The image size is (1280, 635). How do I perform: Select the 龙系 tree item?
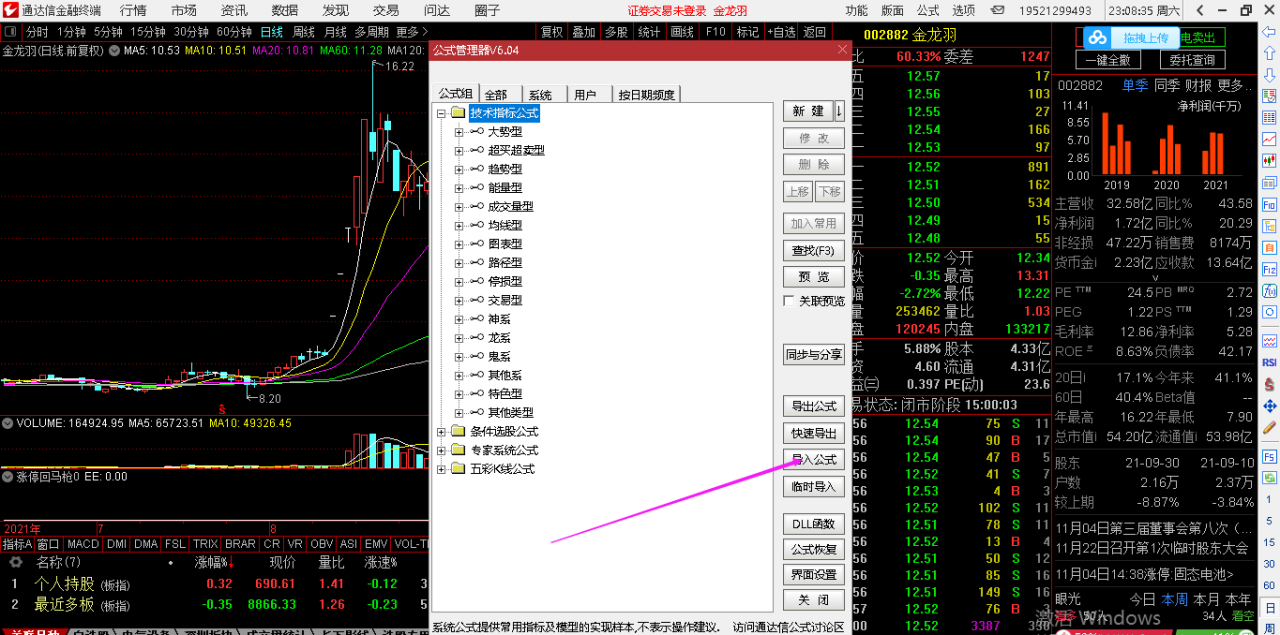pos(499,338)
